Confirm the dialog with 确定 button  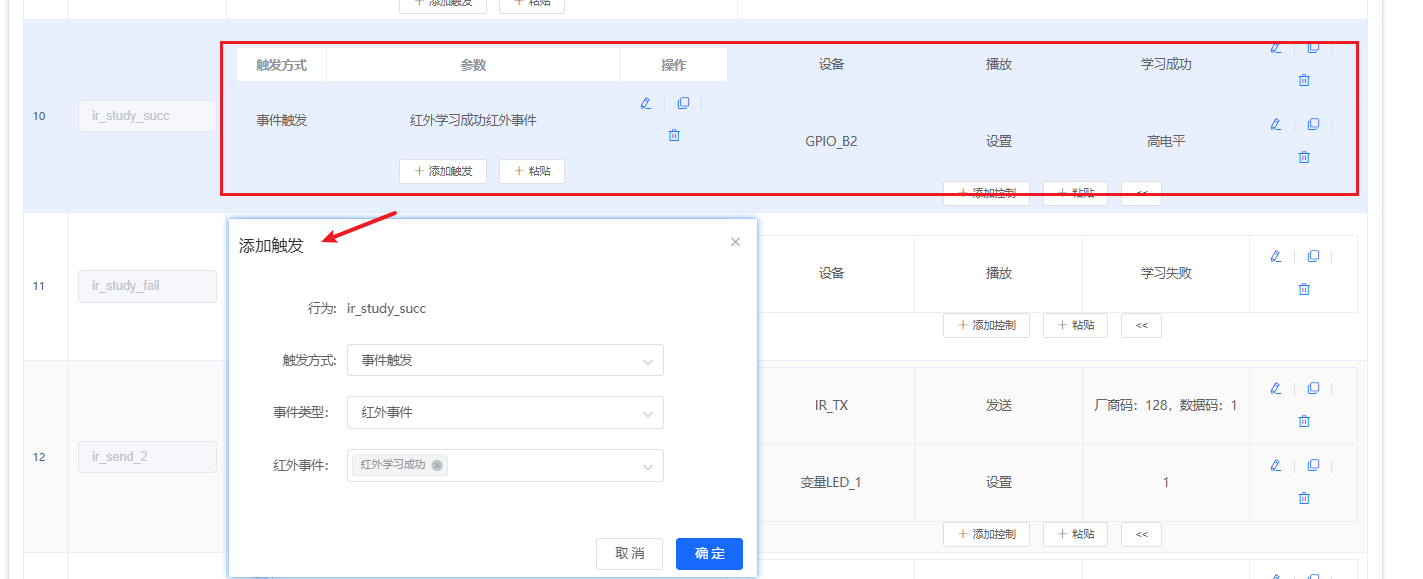click(709, 553)
